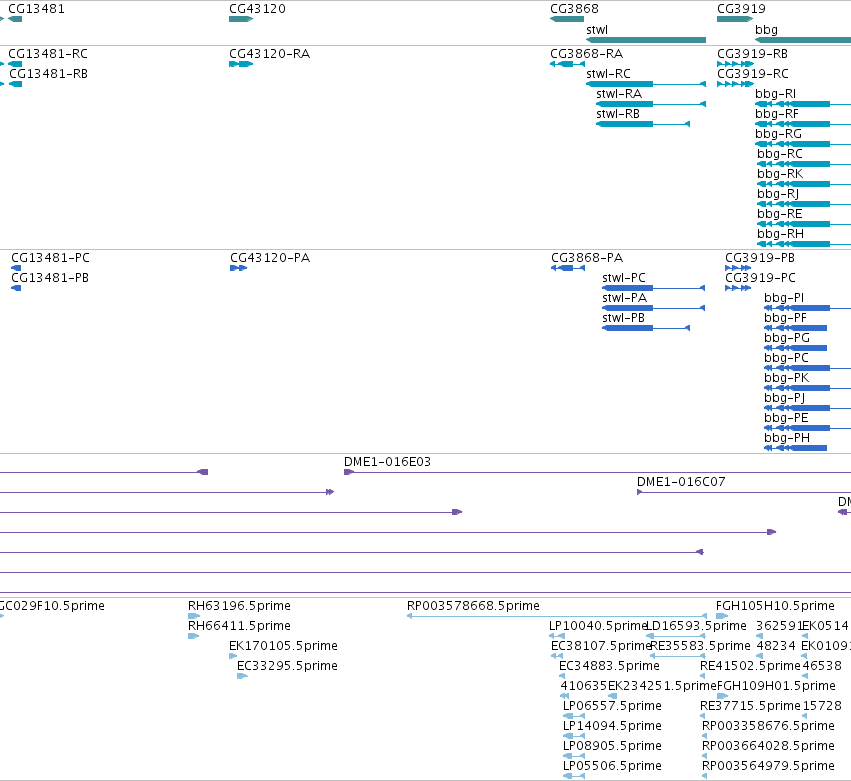Select the CG3868 gene arrow
Image resolution: width=851 pixels, height=781 pixels.
pos(567,19)
